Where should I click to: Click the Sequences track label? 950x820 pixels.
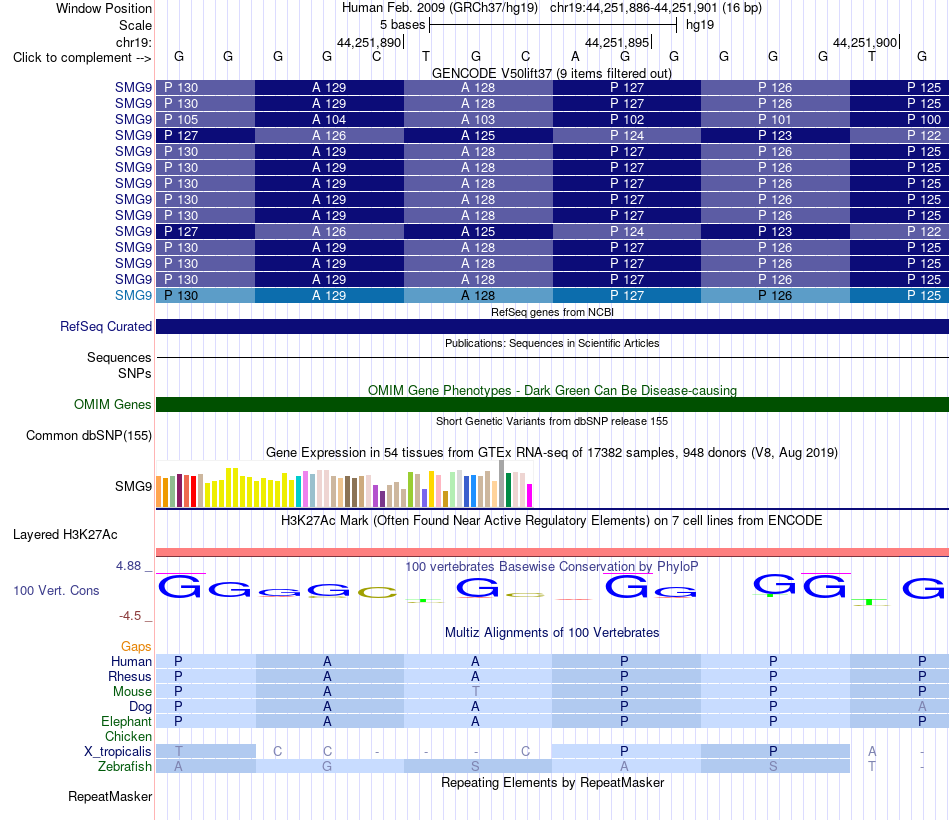coord(119,358)
